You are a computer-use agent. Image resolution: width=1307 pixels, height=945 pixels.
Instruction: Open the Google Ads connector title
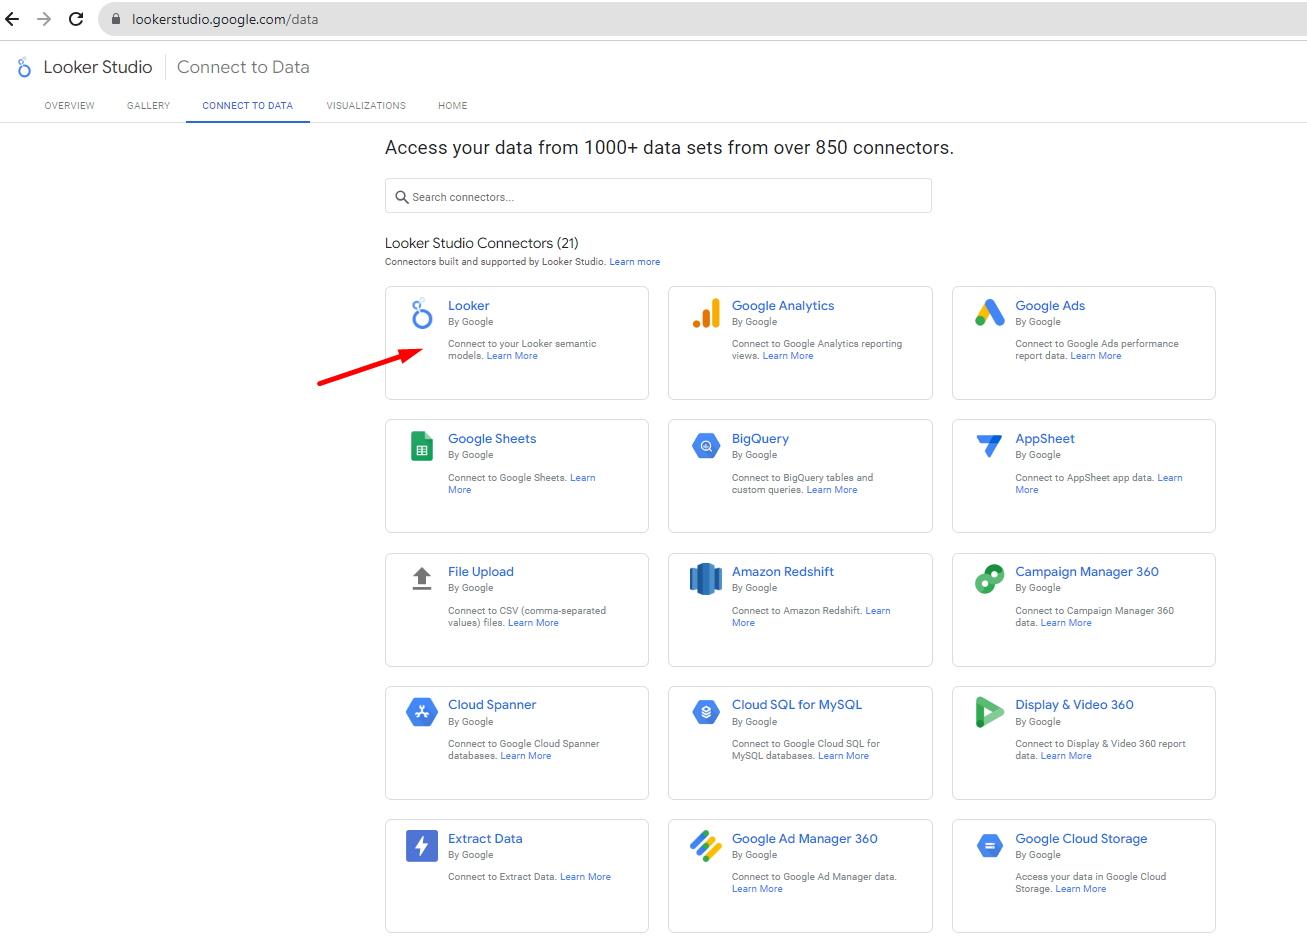(x=1050, y=306)
